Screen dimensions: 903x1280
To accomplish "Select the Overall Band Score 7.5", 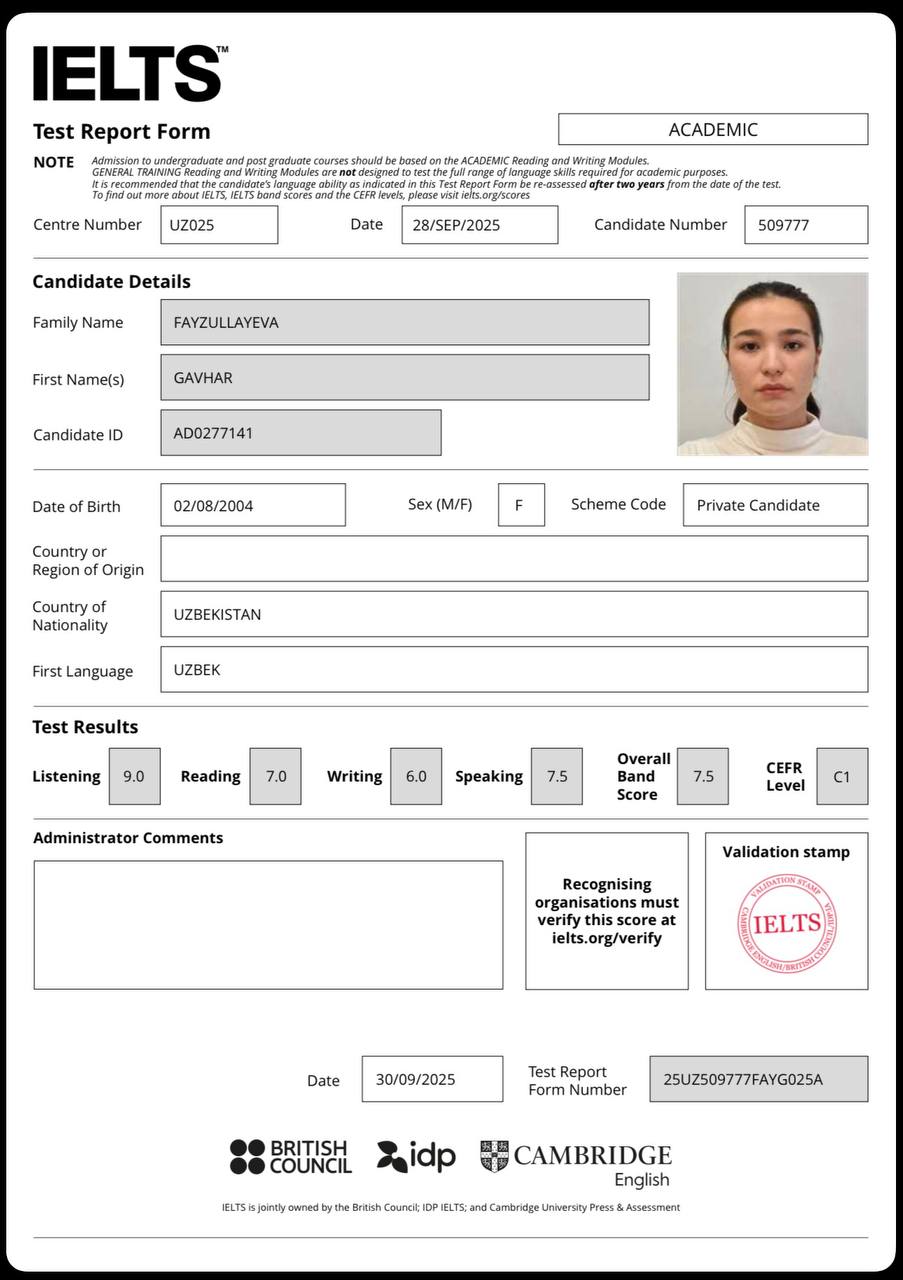I will [x=702, y=776].
